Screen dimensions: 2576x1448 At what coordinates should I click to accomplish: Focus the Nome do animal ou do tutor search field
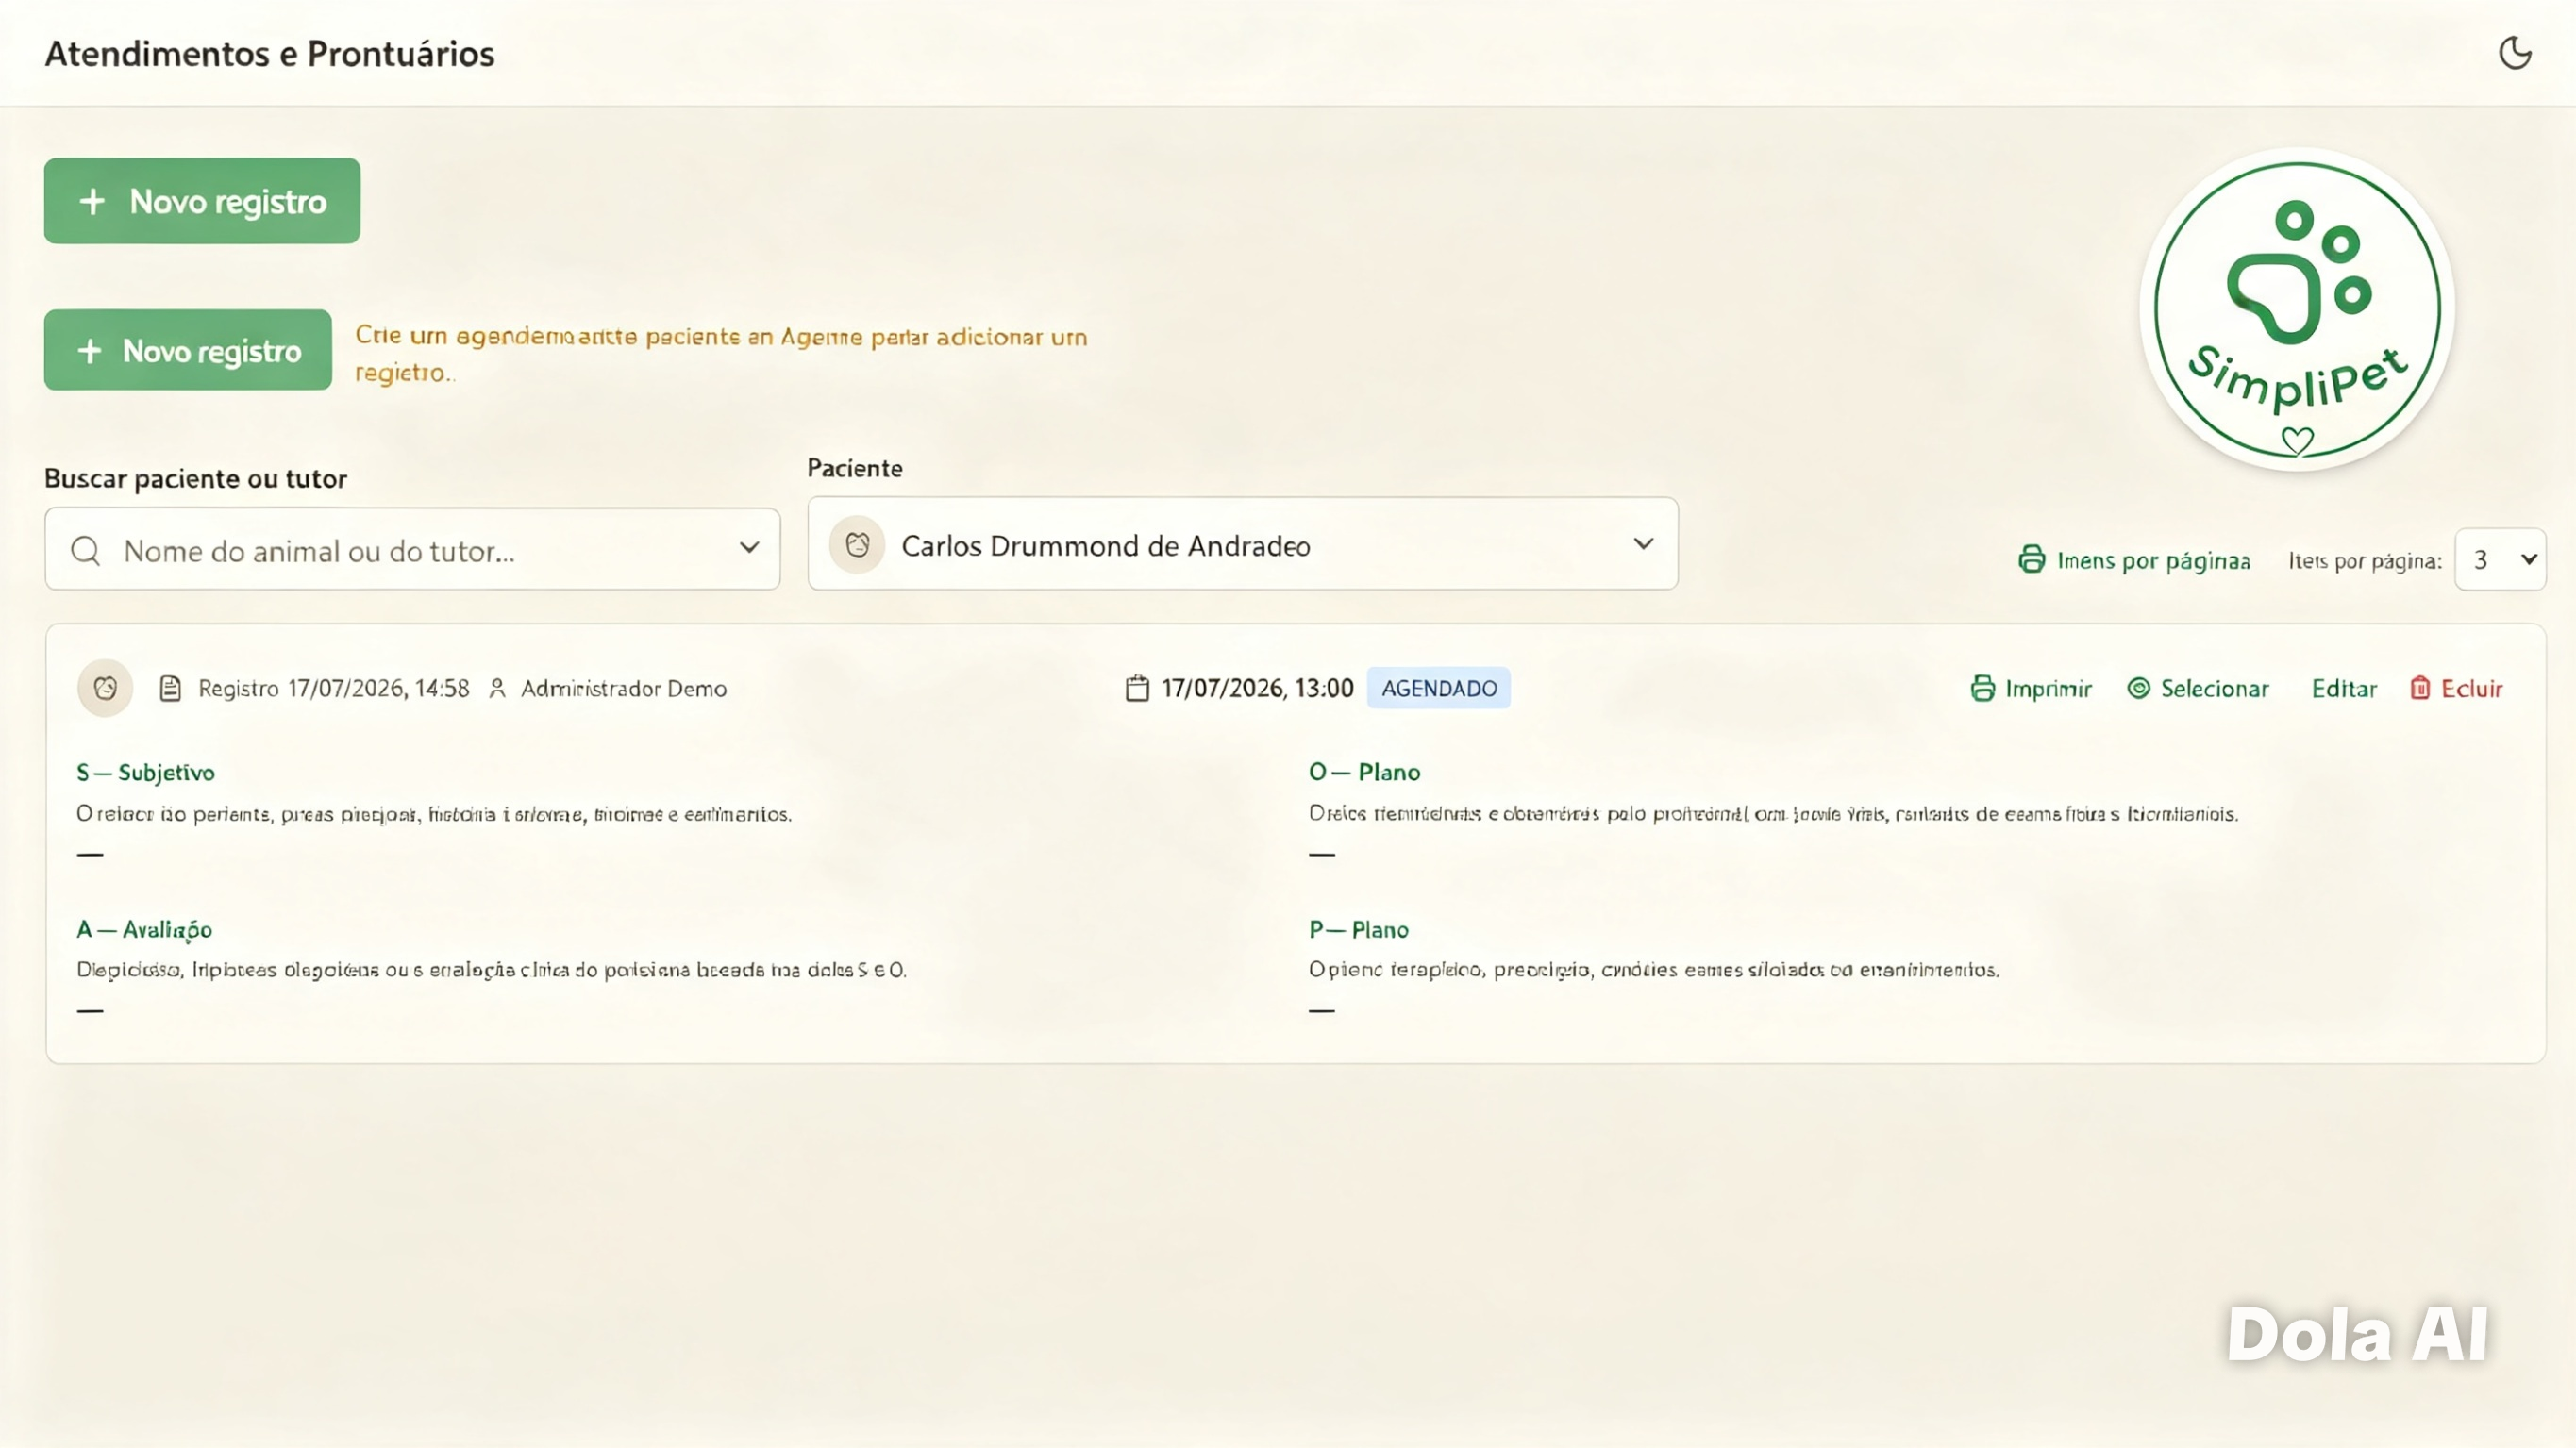coord(412,549)
